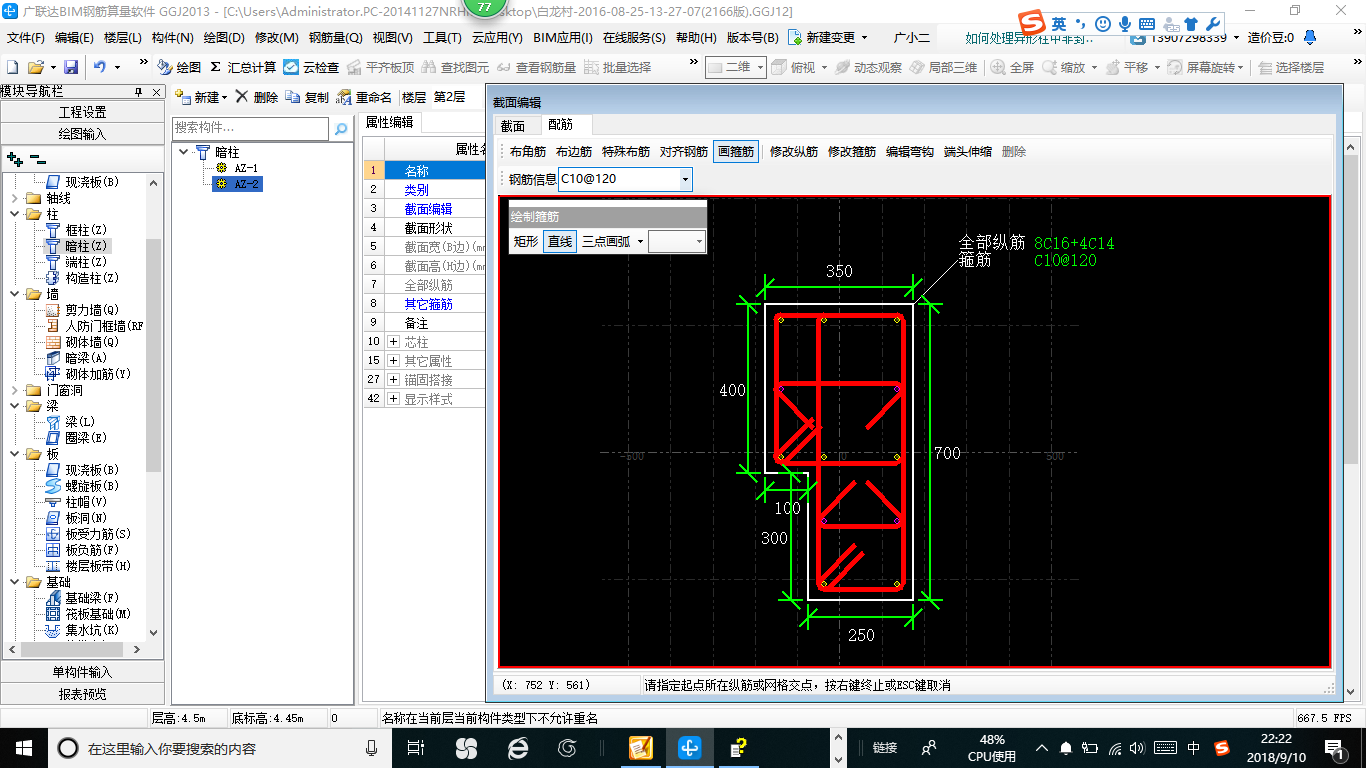Save the project with the floppy disk icon

point(71,67)
